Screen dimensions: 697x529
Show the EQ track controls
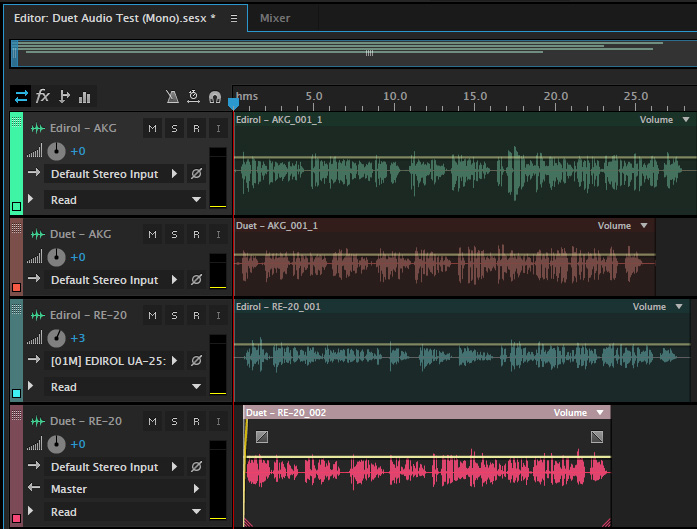point(84,97)
